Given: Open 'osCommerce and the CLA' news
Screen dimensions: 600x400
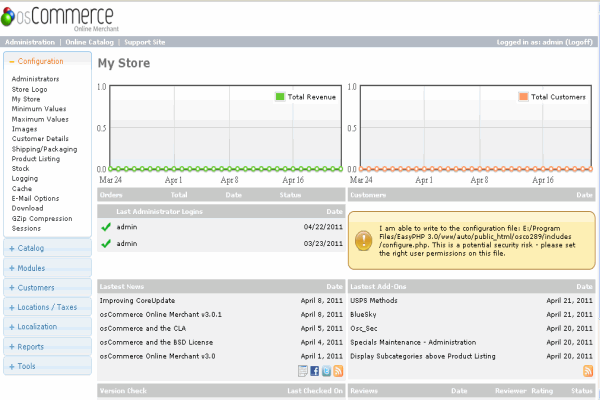Looking at the screenshot, I should pyautogui.click(x=143, y=328).
